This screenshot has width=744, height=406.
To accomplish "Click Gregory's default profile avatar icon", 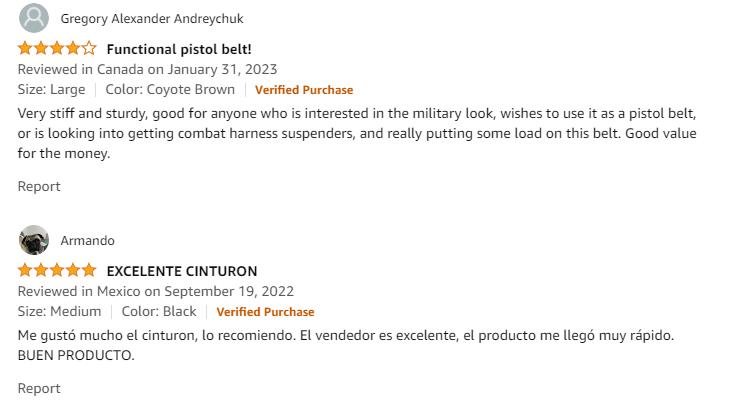I will point(33,18).
